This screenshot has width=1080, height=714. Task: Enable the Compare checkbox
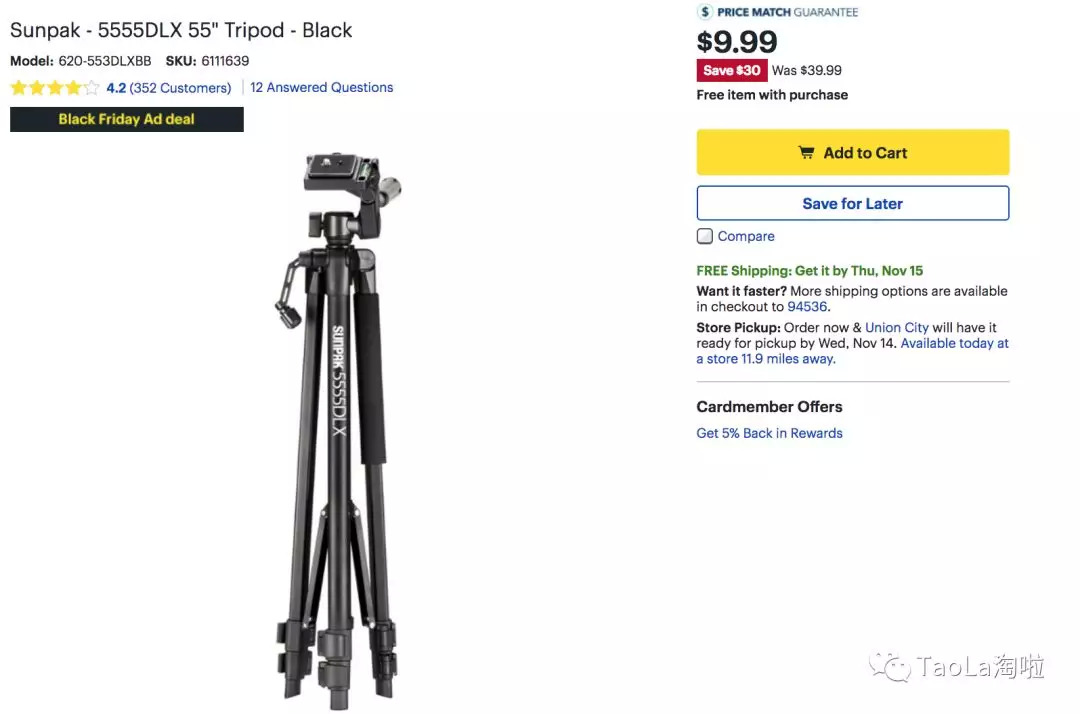[x=705, y=236]
